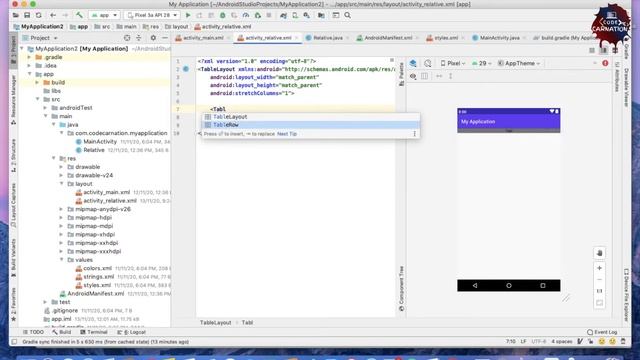Click the Open folder toolbar icon
The image size is (640, 360).
[16, 15]
